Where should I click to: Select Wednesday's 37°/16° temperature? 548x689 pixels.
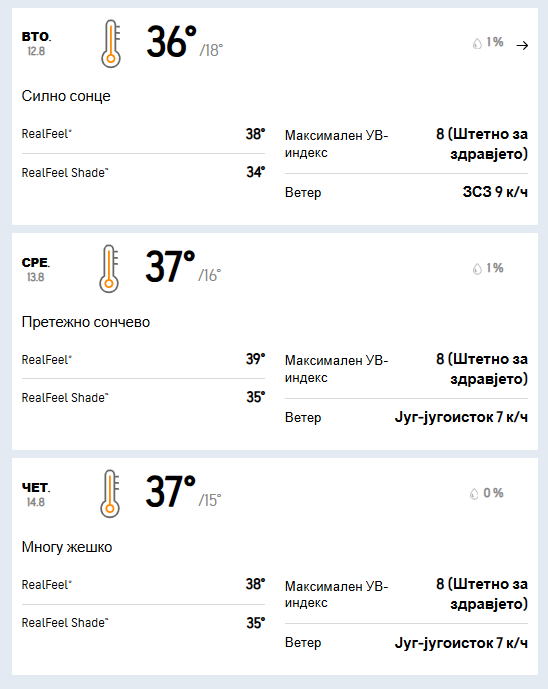pyautogui.click(x=183, y=267)
